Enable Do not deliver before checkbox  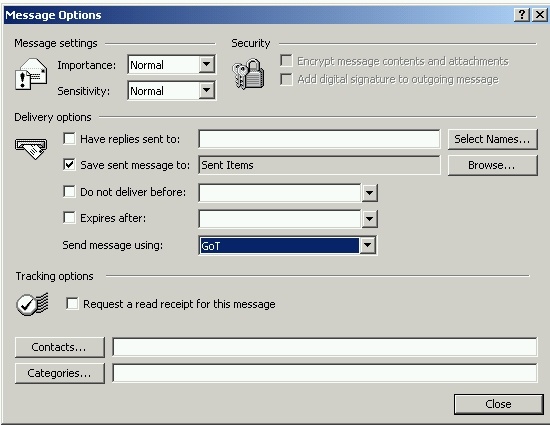click(69, 192)
